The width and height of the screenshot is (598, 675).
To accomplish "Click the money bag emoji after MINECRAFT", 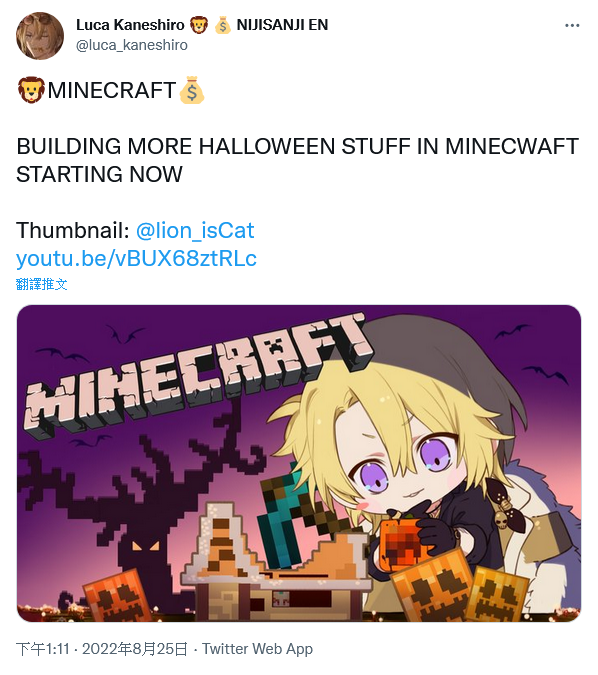I will tap(191, 90).
